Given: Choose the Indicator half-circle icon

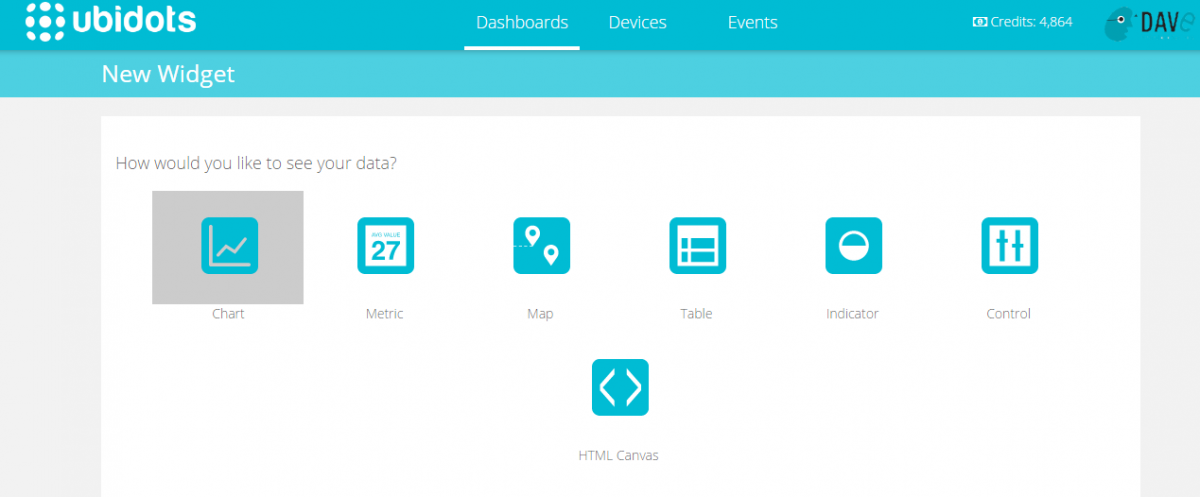Looking at the screenshot, I should [853, 246].
